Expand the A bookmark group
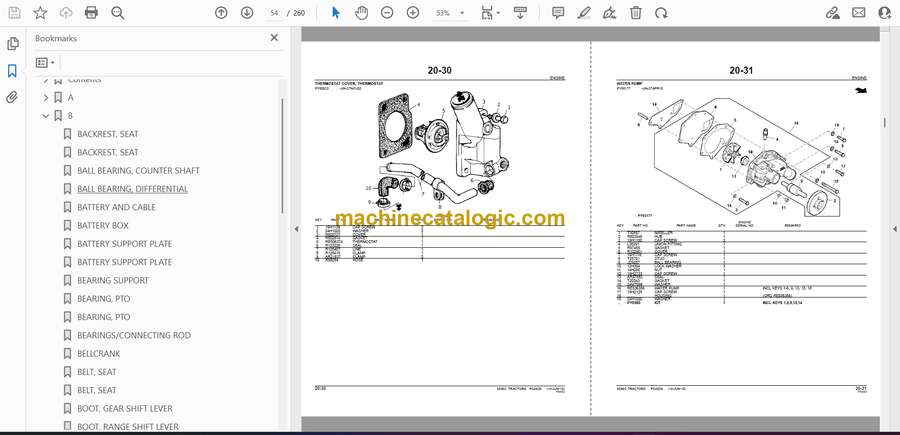This screenshot has height=435, width=900. pyautogui.click(x=46, y=98)
